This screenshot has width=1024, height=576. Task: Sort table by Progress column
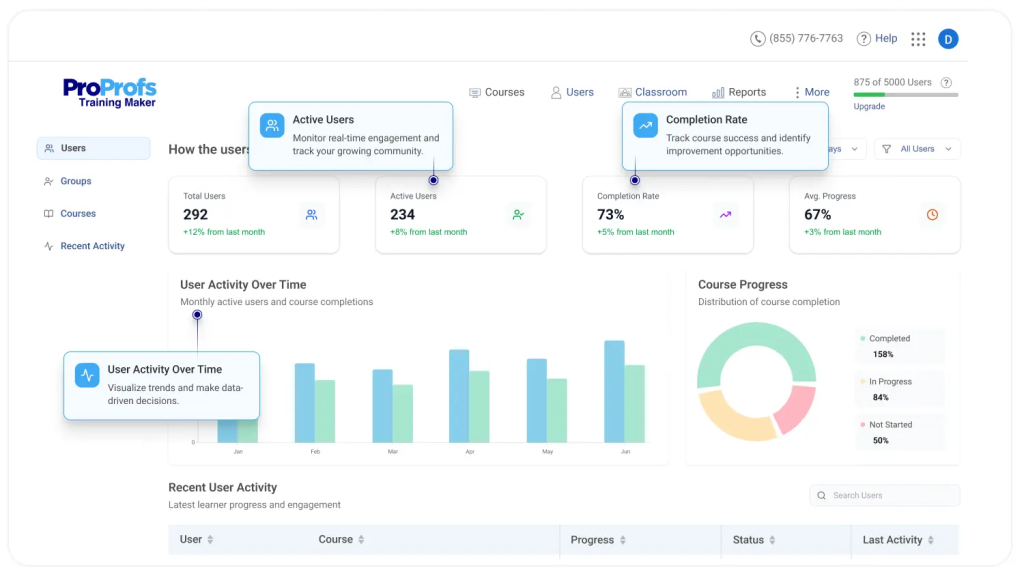pyautogui.click(x=623, y=540)
